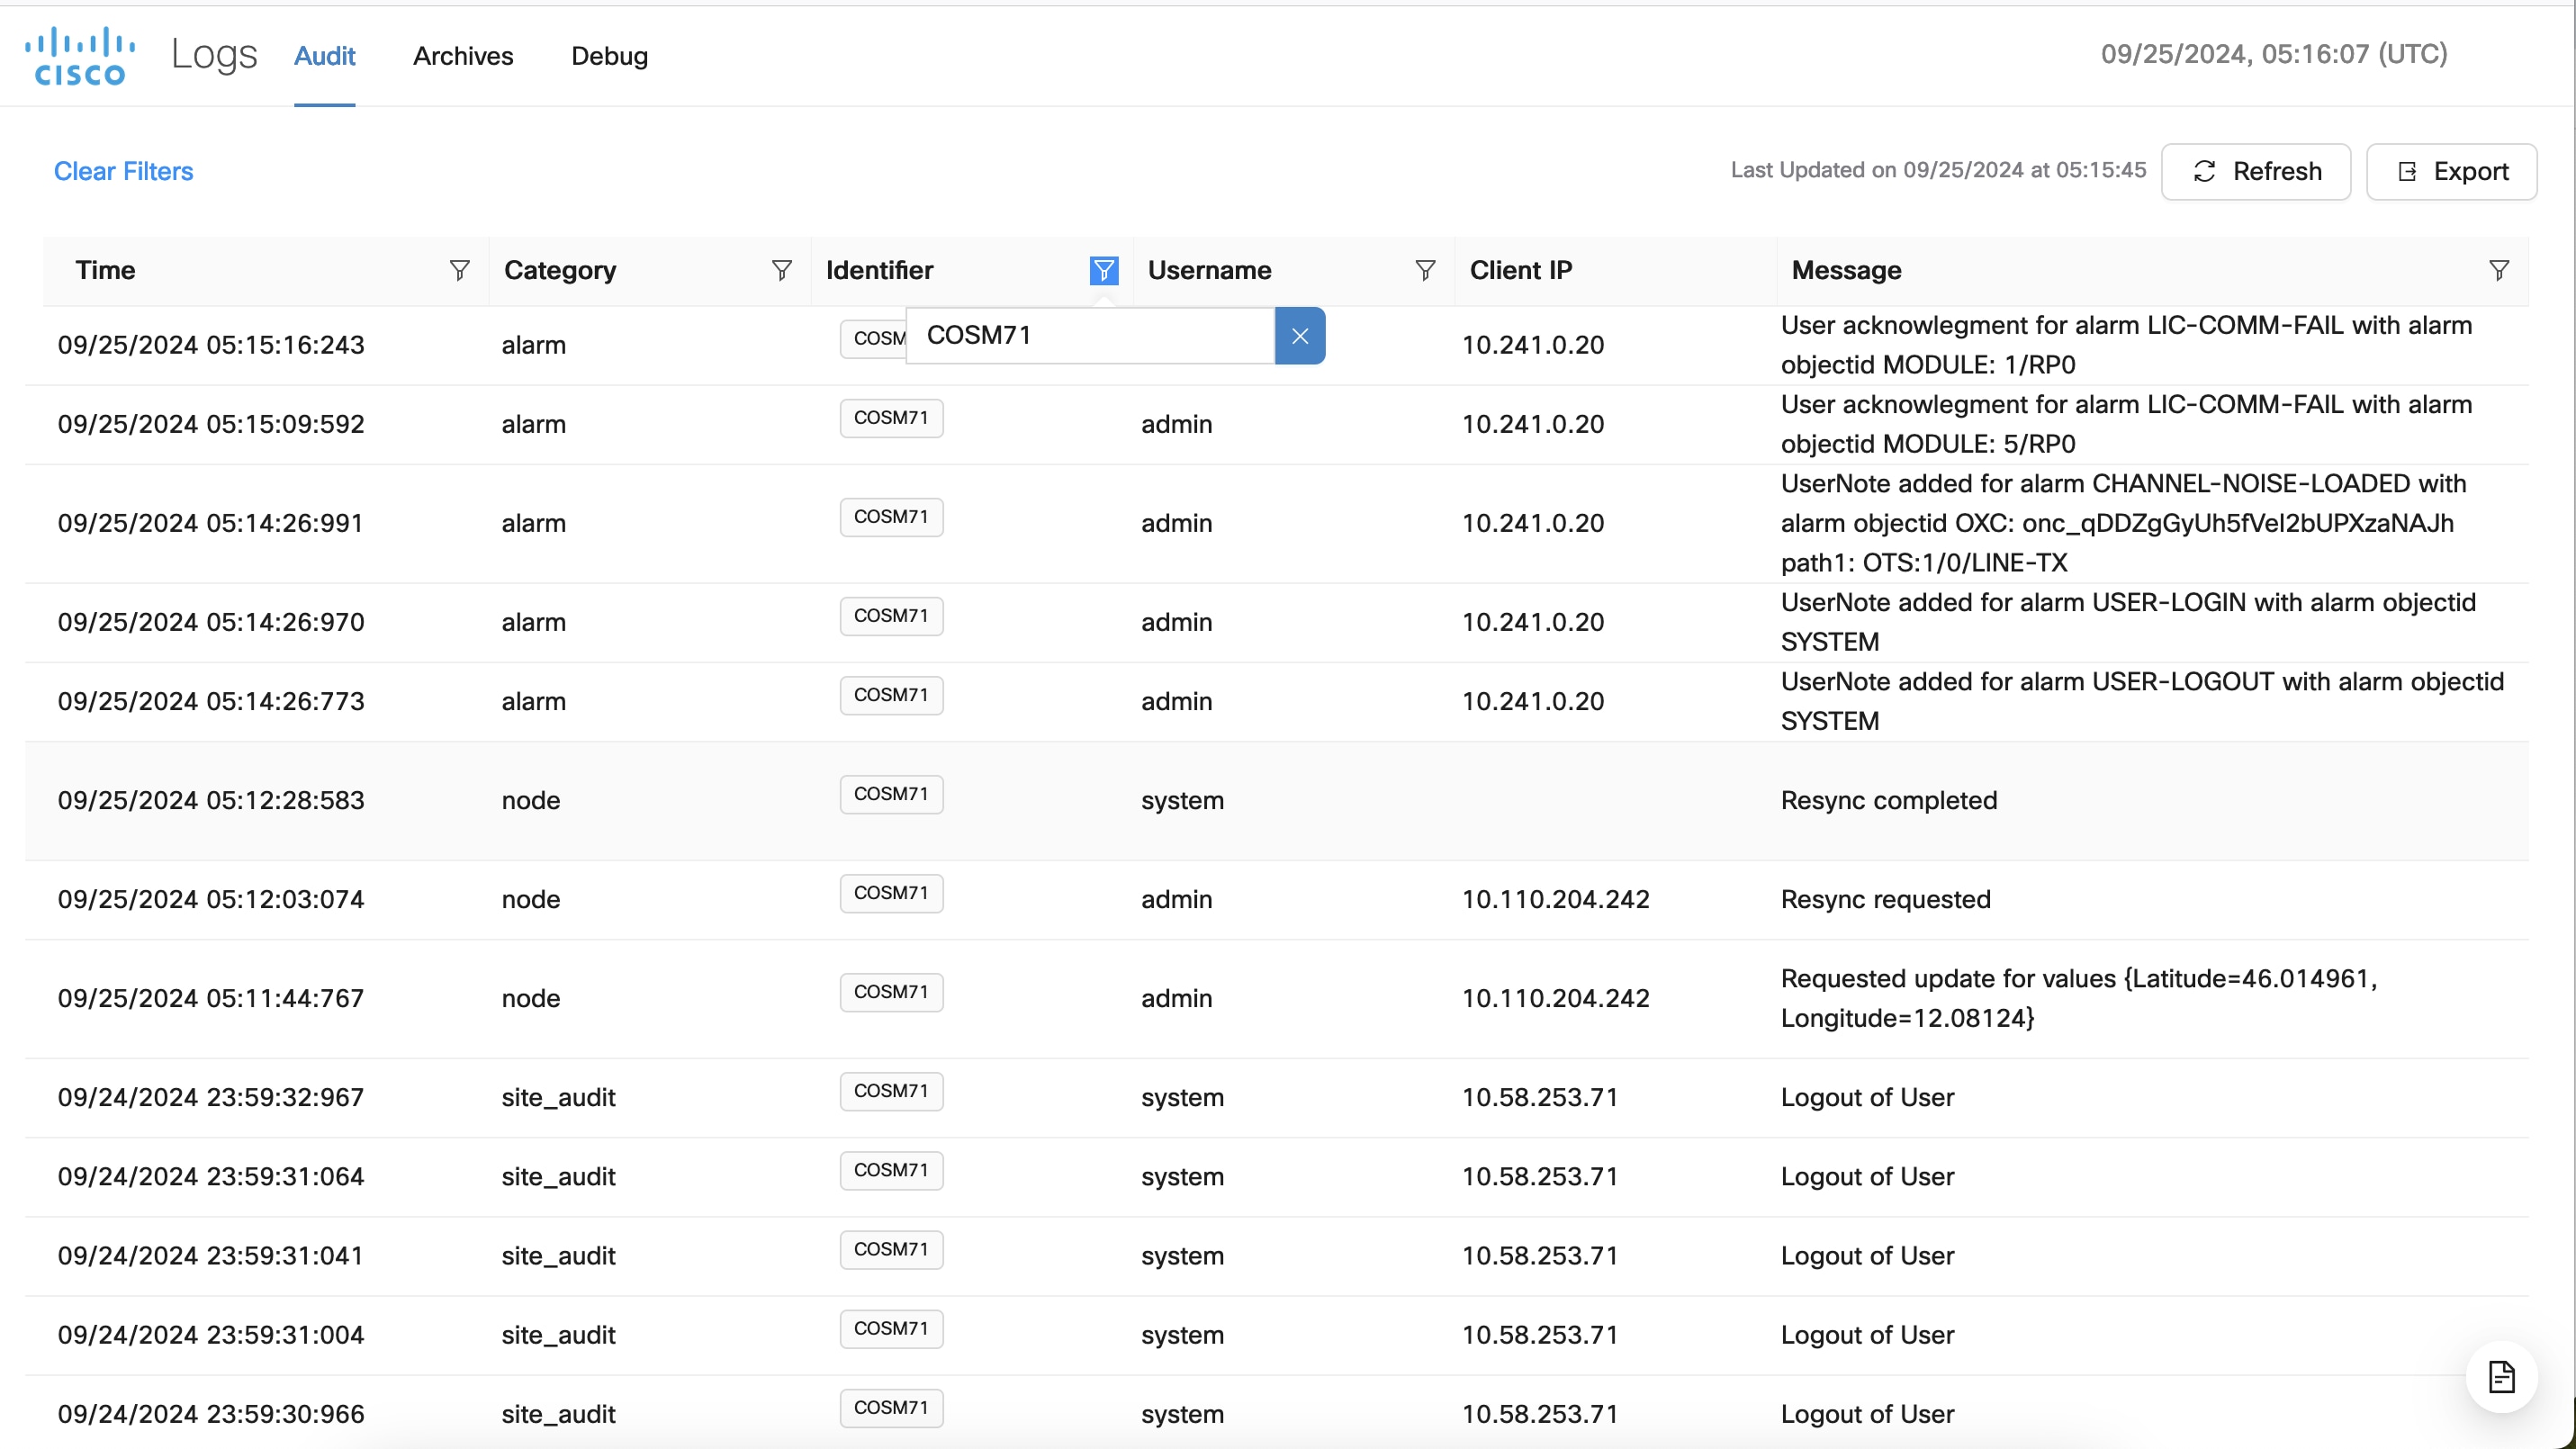Click the Category column header

pos(560,270)
